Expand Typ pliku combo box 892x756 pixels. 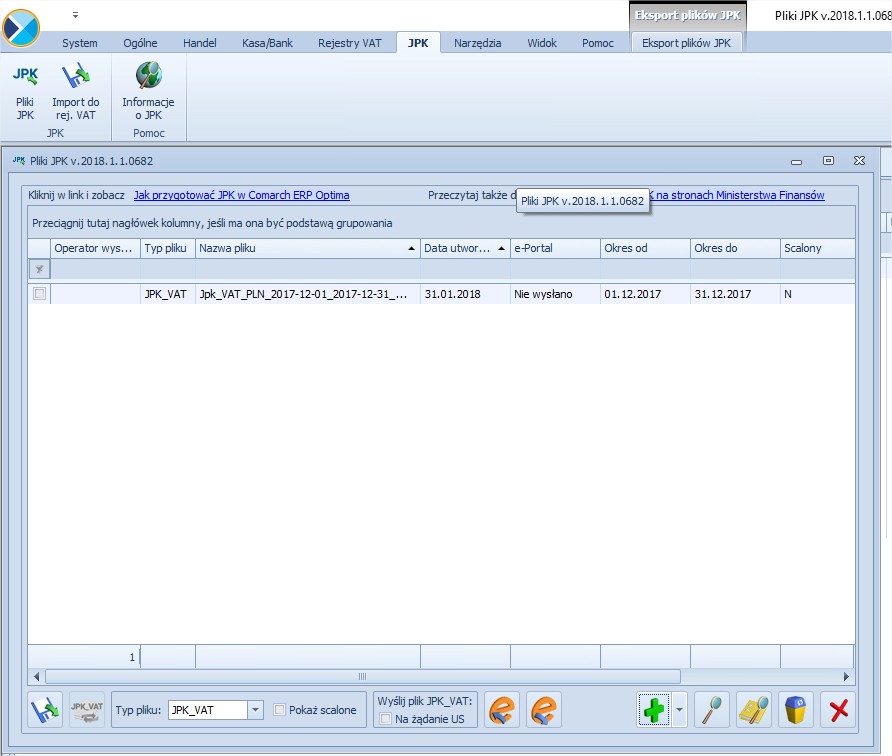[x=255, y=710]
